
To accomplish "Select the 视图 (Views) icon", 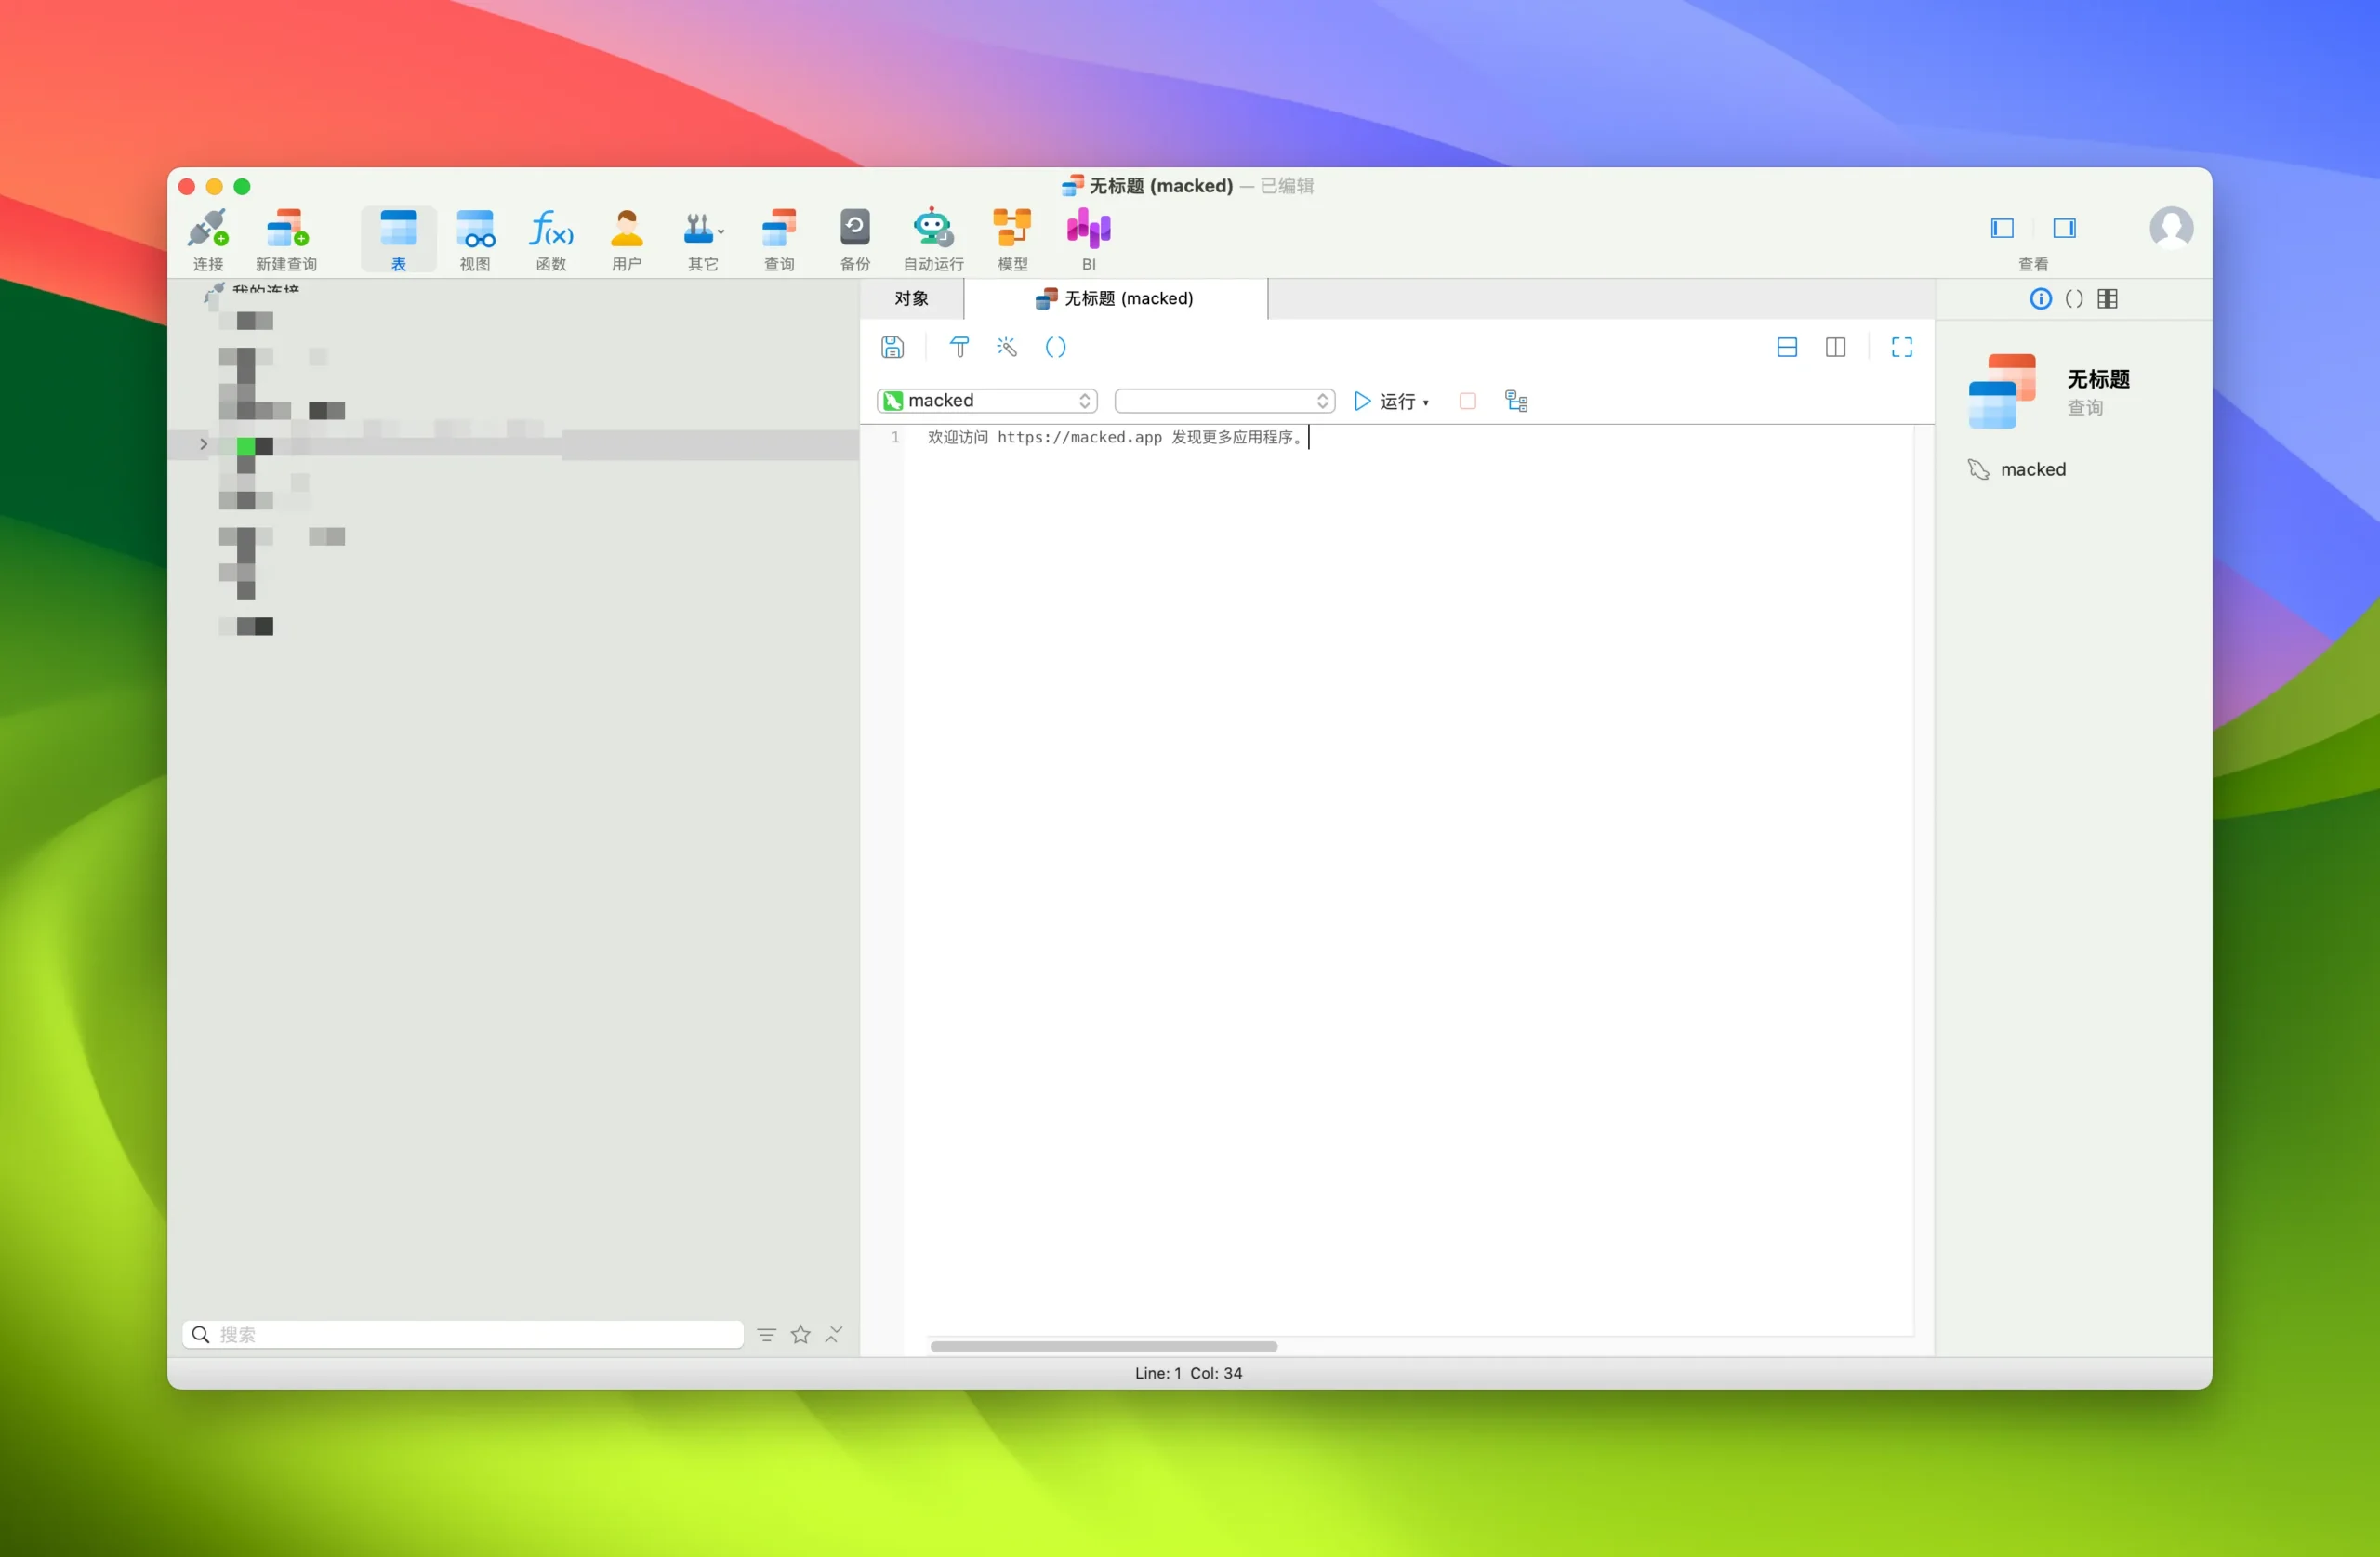I will tap(475, 237).
